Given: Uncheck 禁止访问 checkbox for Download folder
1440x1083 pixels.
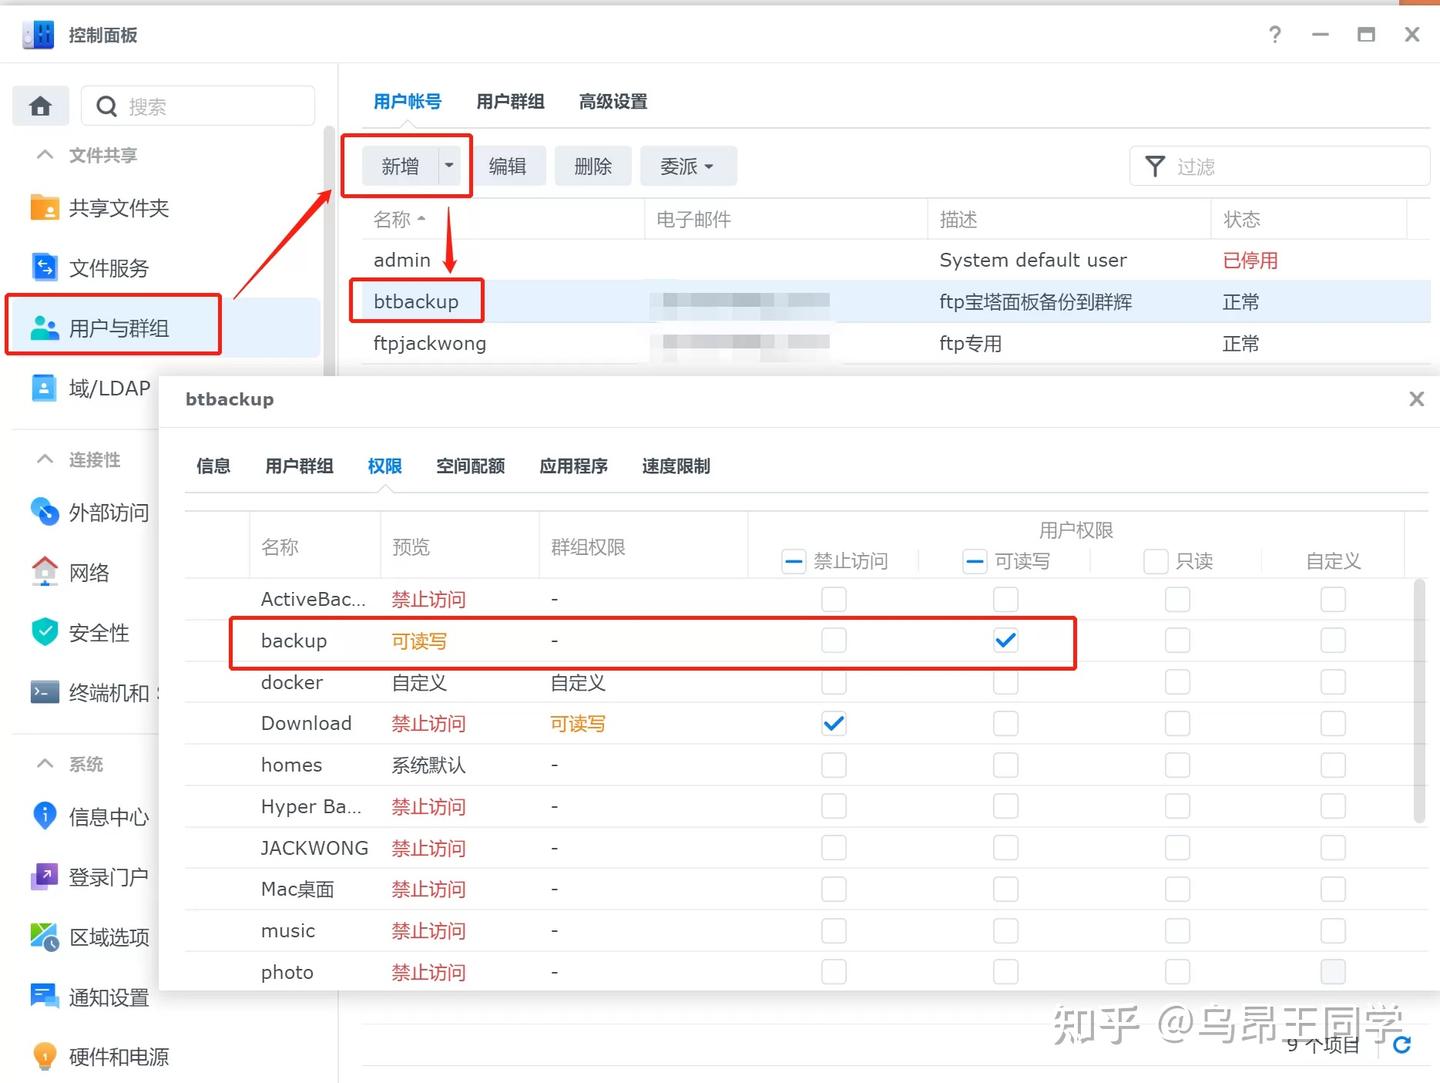Looking at the screenshot, I should [833, 723].
